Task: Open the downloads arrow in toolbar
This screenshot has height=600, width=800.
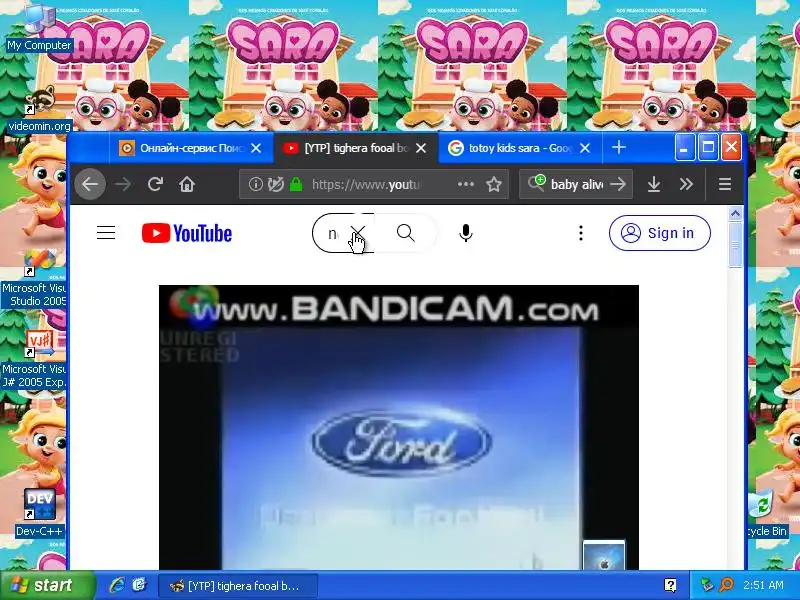Action: 654,184
